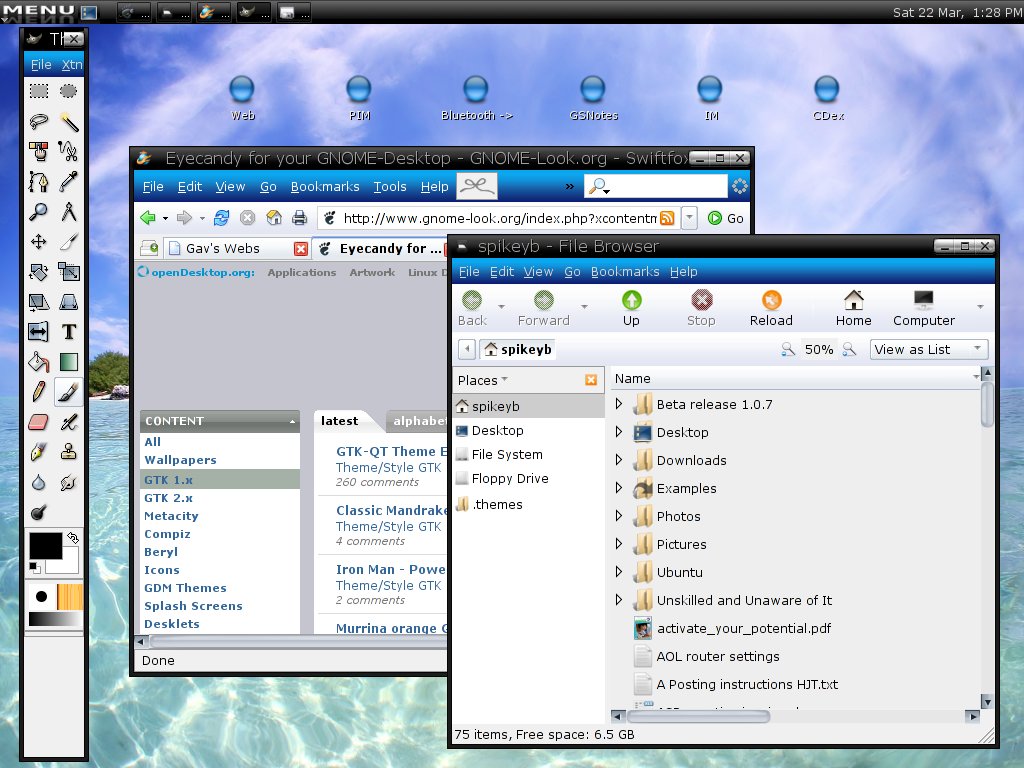
Task: Open the Wallpapers category link
Action: [180, 460]
